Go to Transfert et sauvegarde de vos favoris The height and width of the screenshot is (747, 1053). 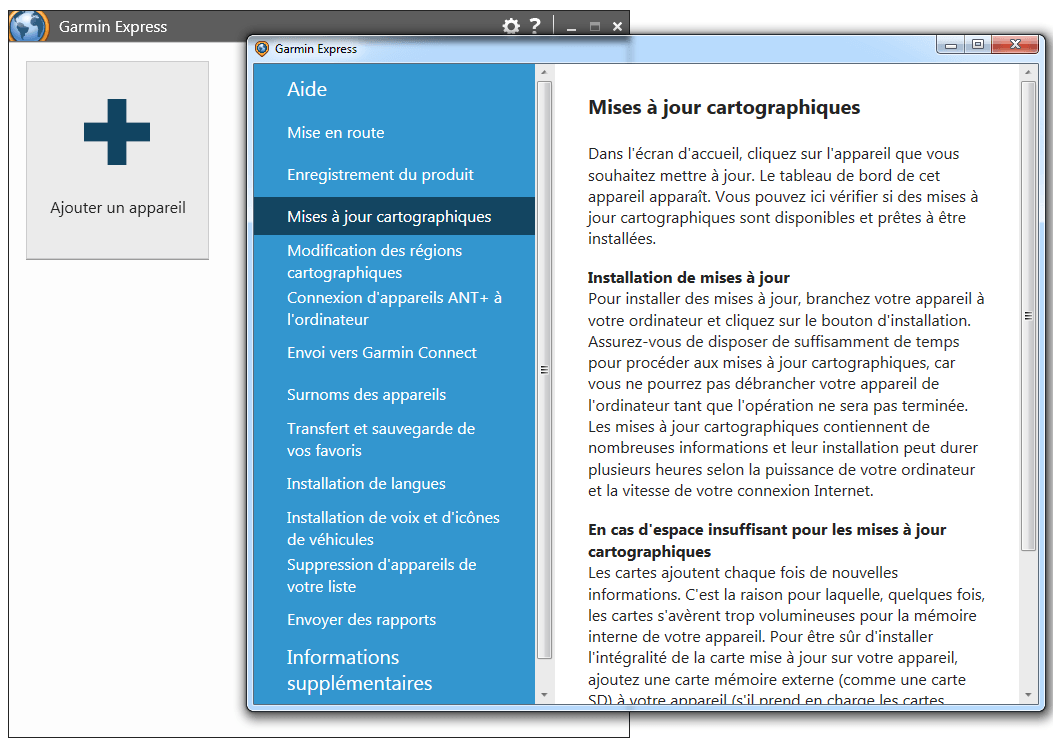point(381,439)
